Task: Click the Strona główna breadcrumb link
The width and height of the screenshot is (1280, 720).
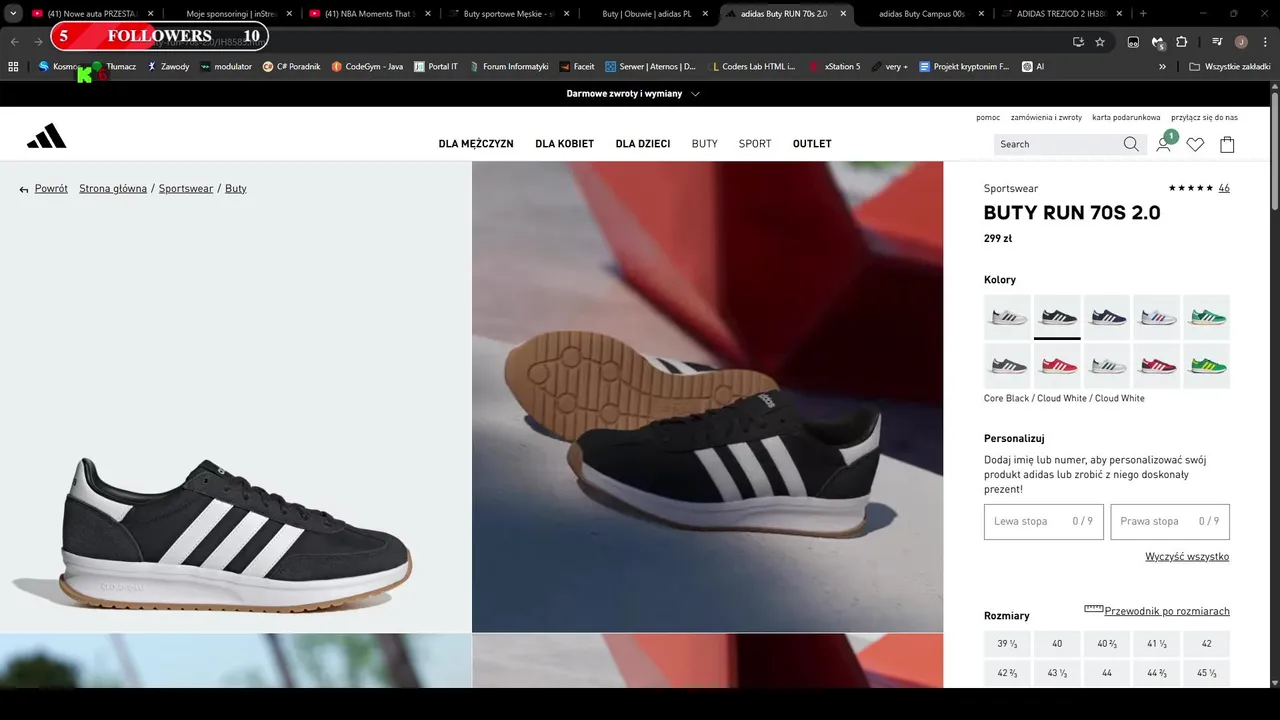Action: (x=113, y=188)
